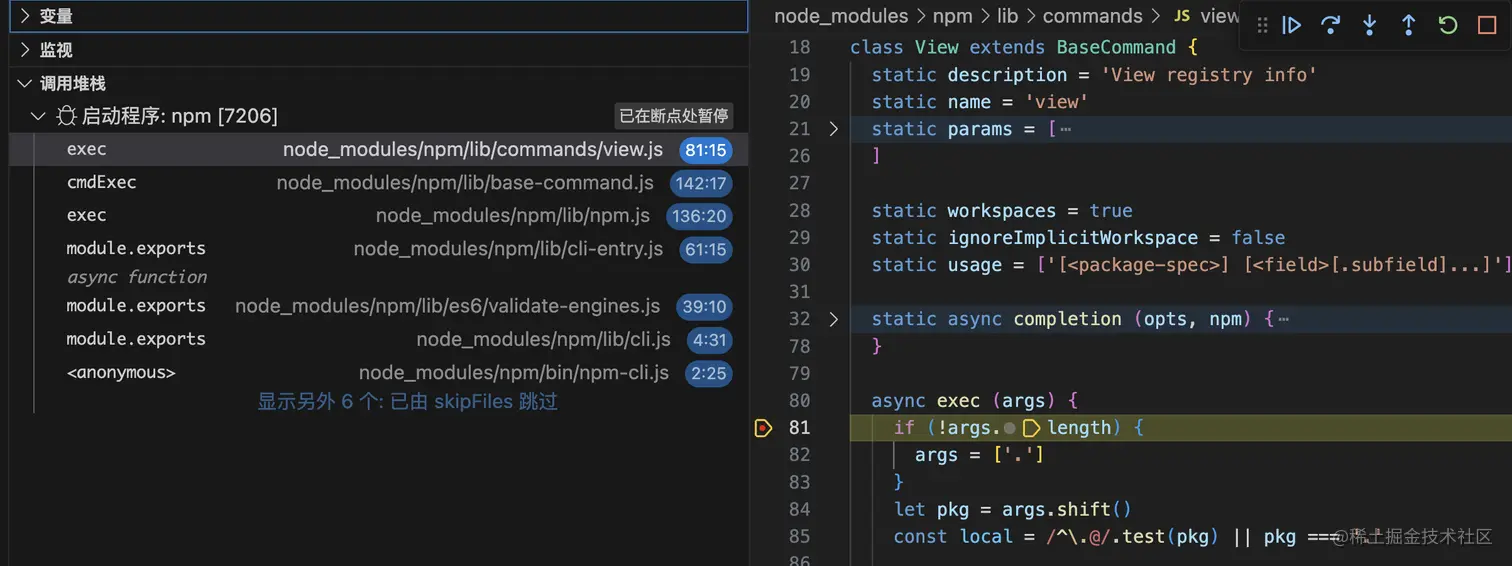
Task: Click the Step Over debug button
Action: 1330,25
